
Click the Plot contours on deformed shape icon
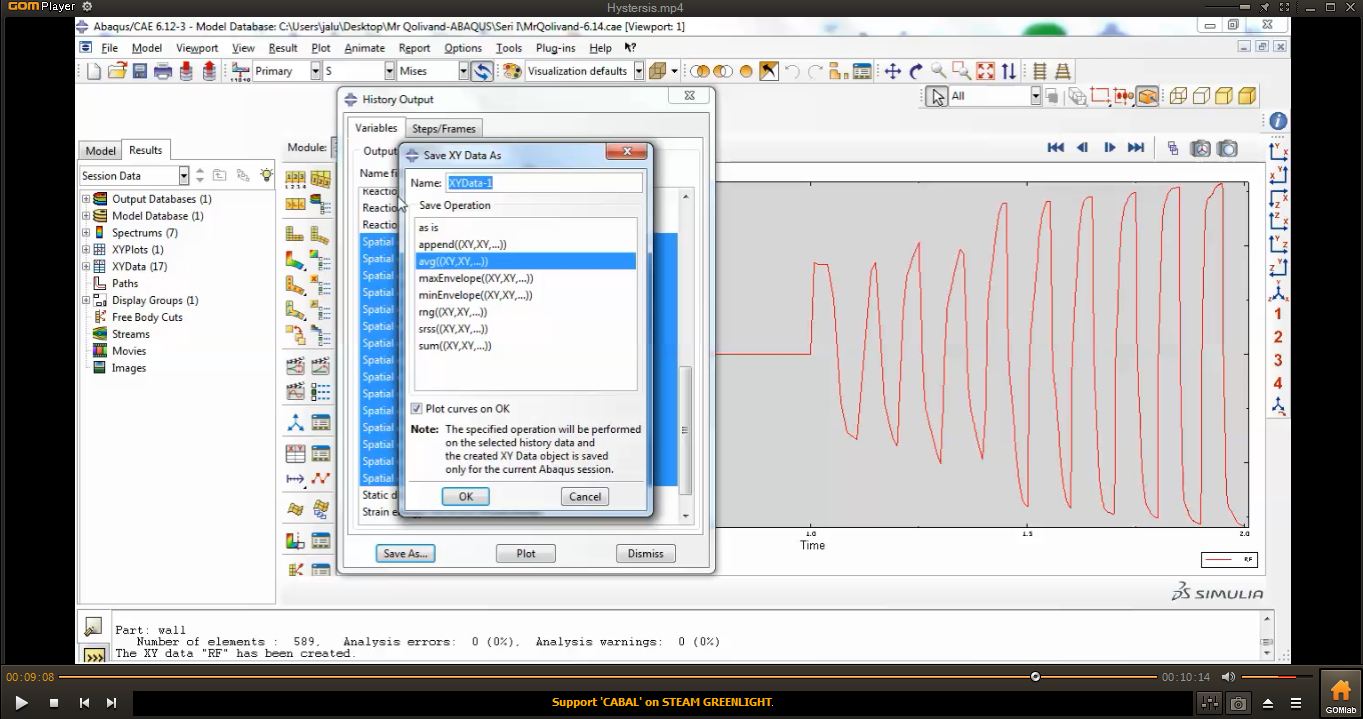pyautogui.click(x=296, y=260)
